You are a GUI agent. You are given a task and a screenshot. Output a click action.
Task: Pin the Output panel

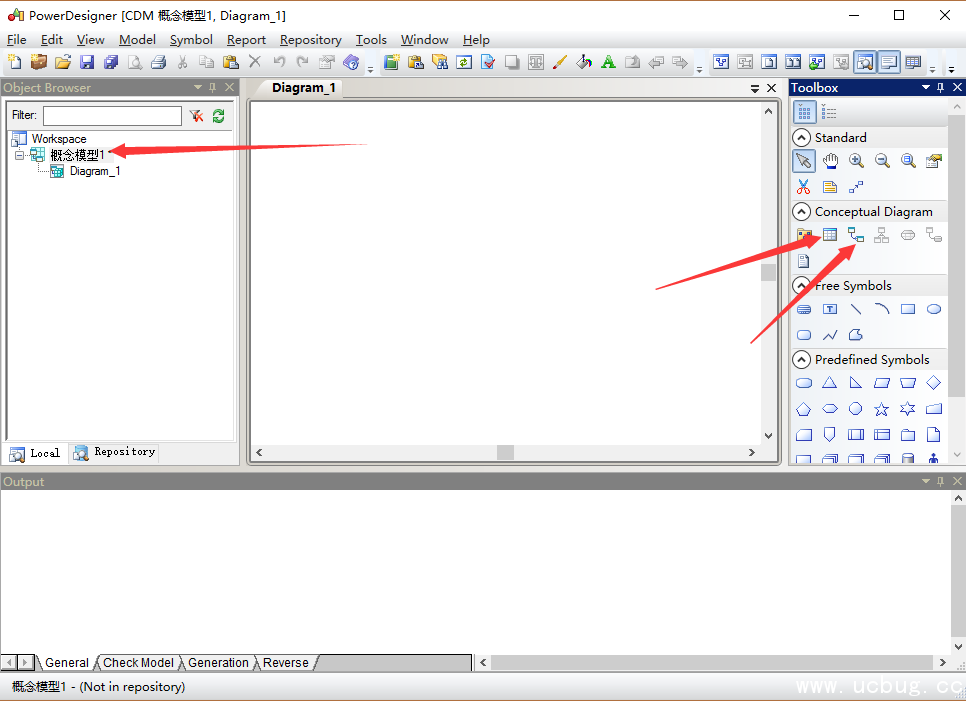[940, 481]
